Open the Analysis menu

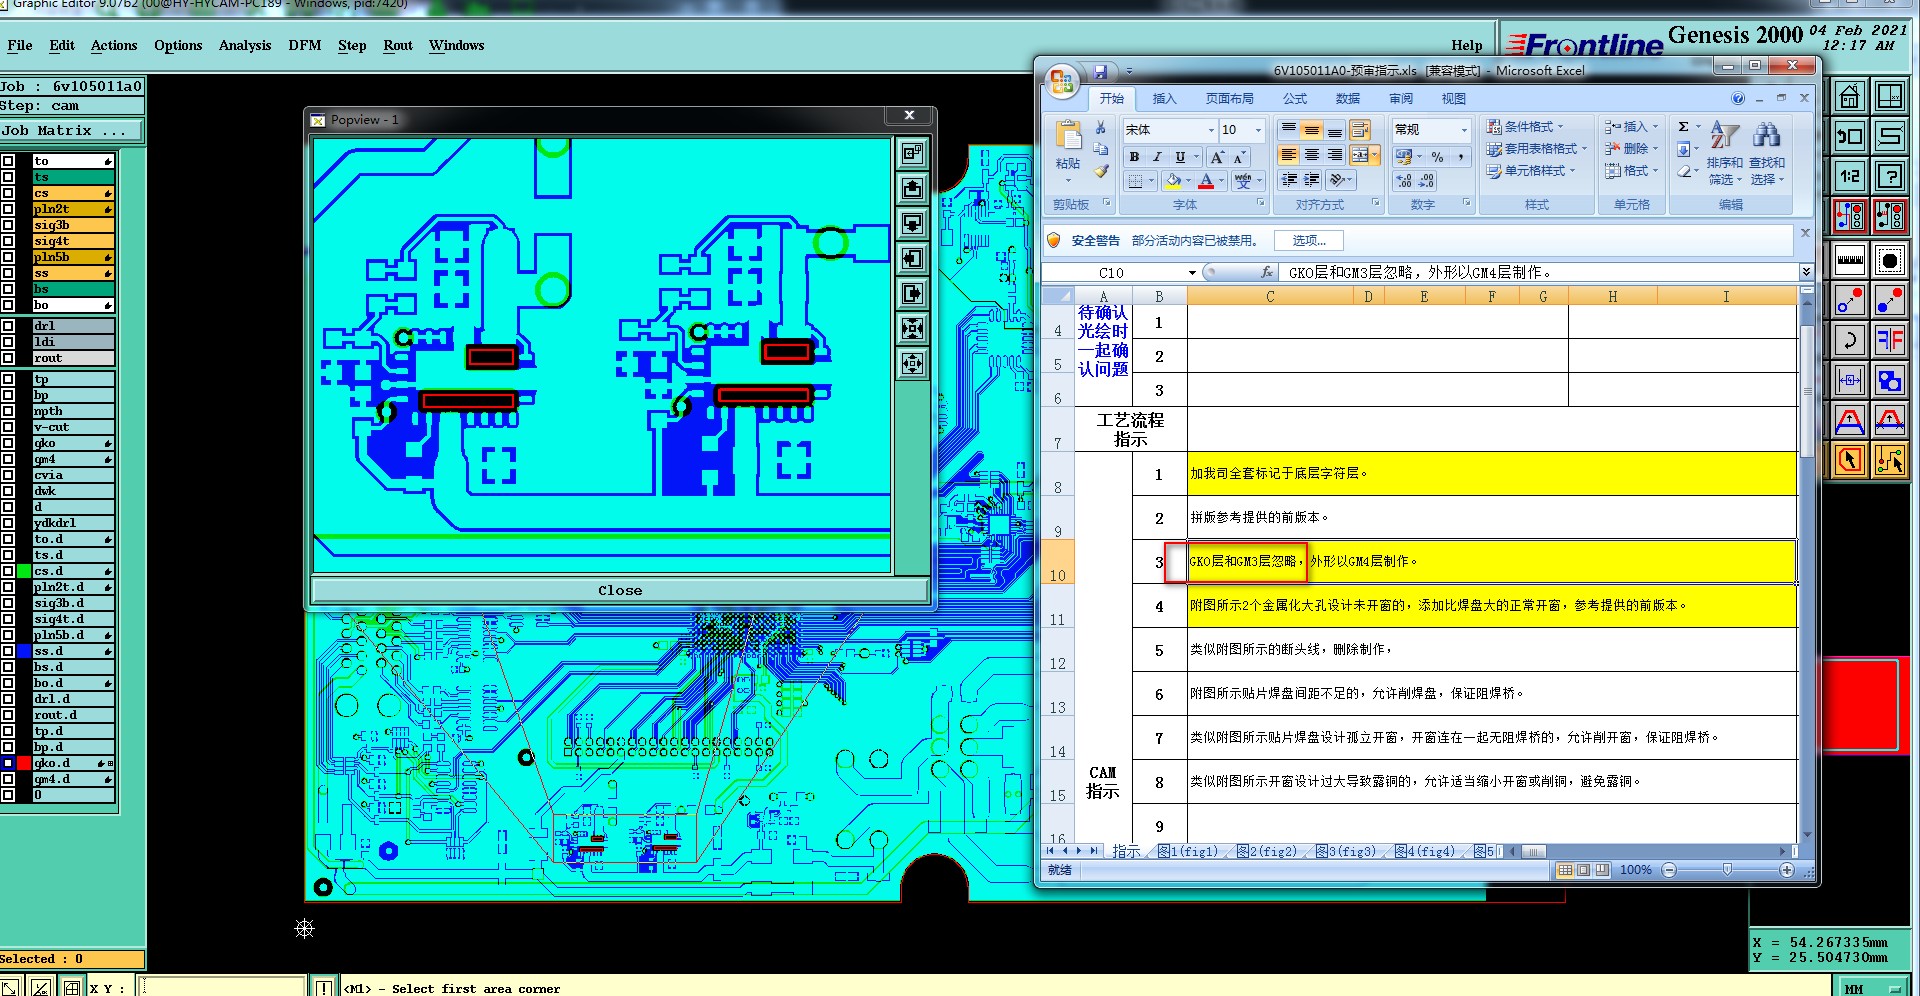pos(245,46)
